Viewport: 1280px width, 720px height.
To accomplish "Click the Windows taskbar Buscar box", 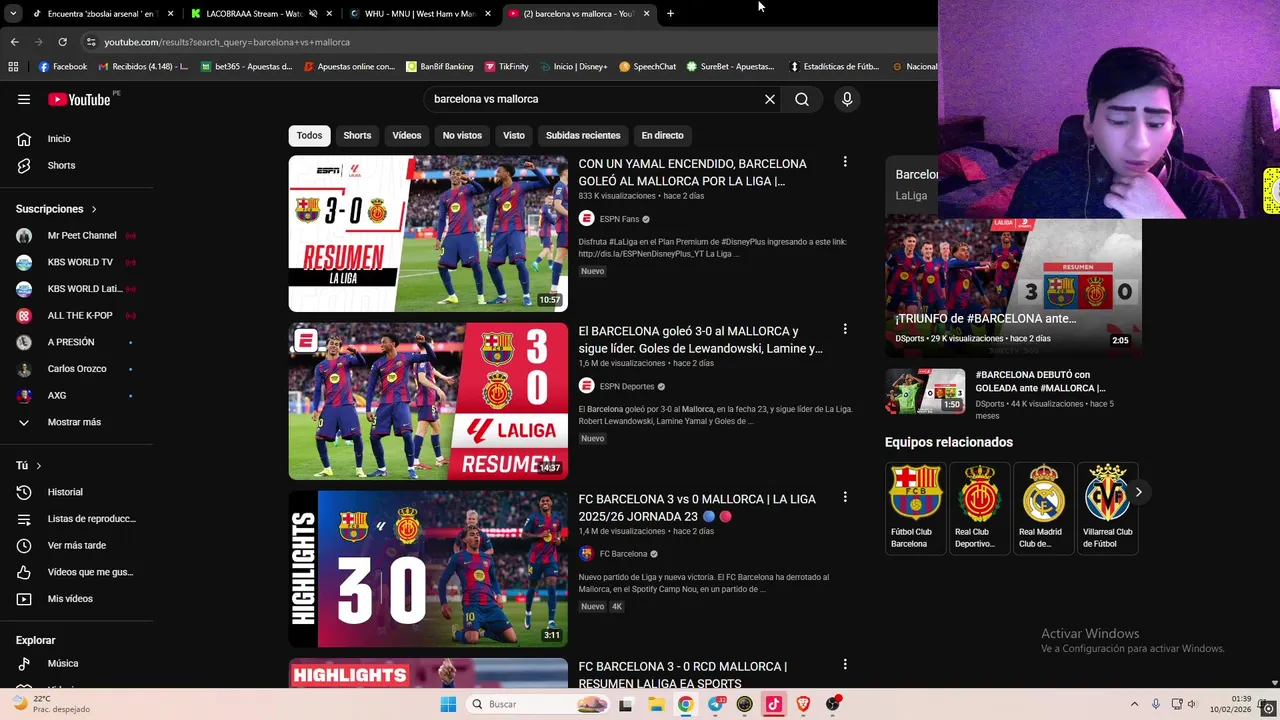I will (538, 704).
